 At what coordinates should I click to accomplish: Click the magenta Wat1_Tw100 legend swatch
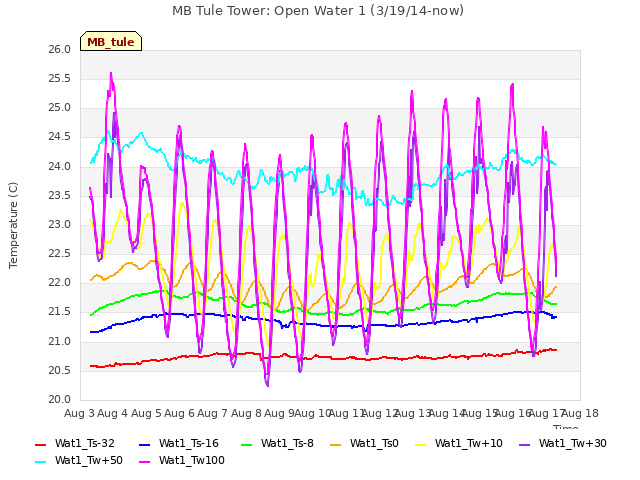coord(144,462)
